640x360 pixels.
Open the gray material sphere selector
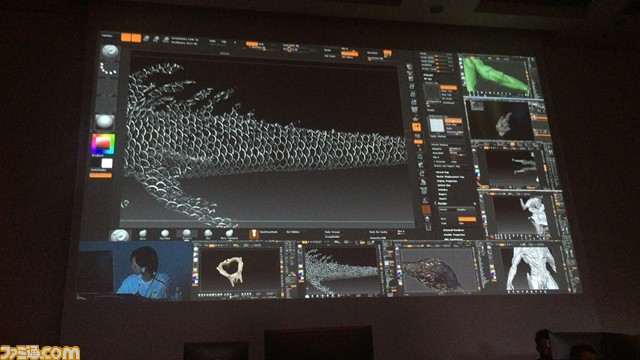(x=105, y=122)
